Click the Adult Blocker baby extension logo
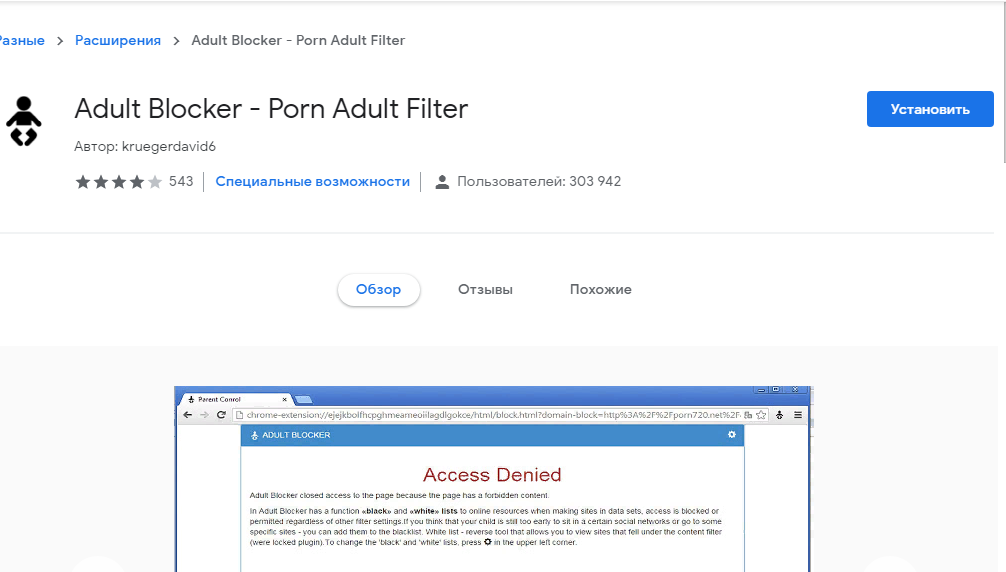 [24, 121]
